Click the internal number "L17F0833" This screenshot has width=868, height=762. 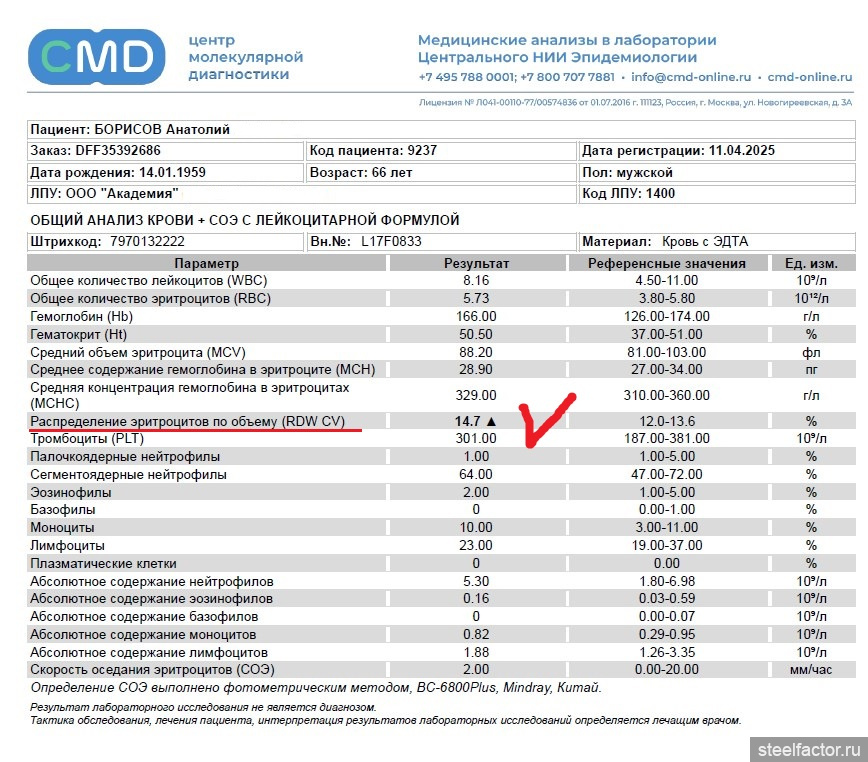[x=391, y=242]
